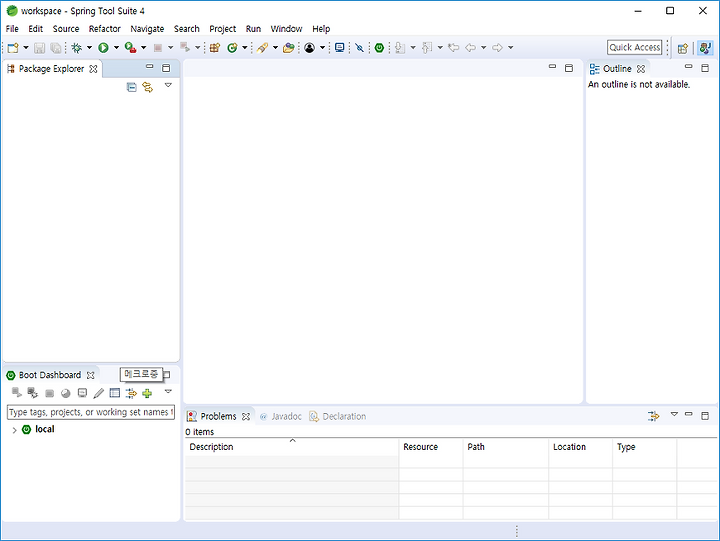The width and height of the screenshot is (720, 541).
Task: Click the Save disk icon
Action: pos(39,47)
